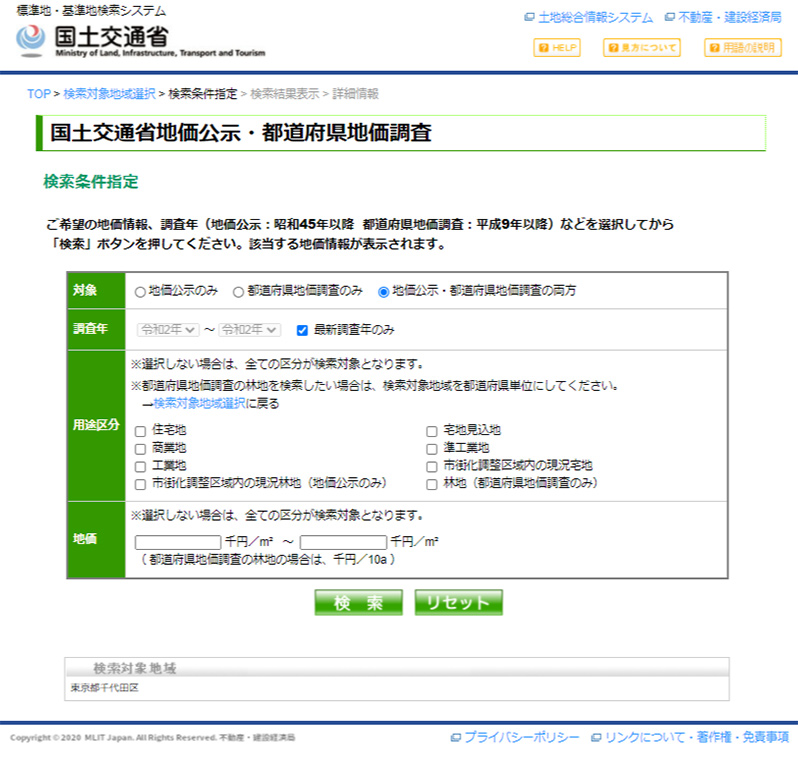
Task: Expand the start survey year dropdown
Action: [168, 330]
